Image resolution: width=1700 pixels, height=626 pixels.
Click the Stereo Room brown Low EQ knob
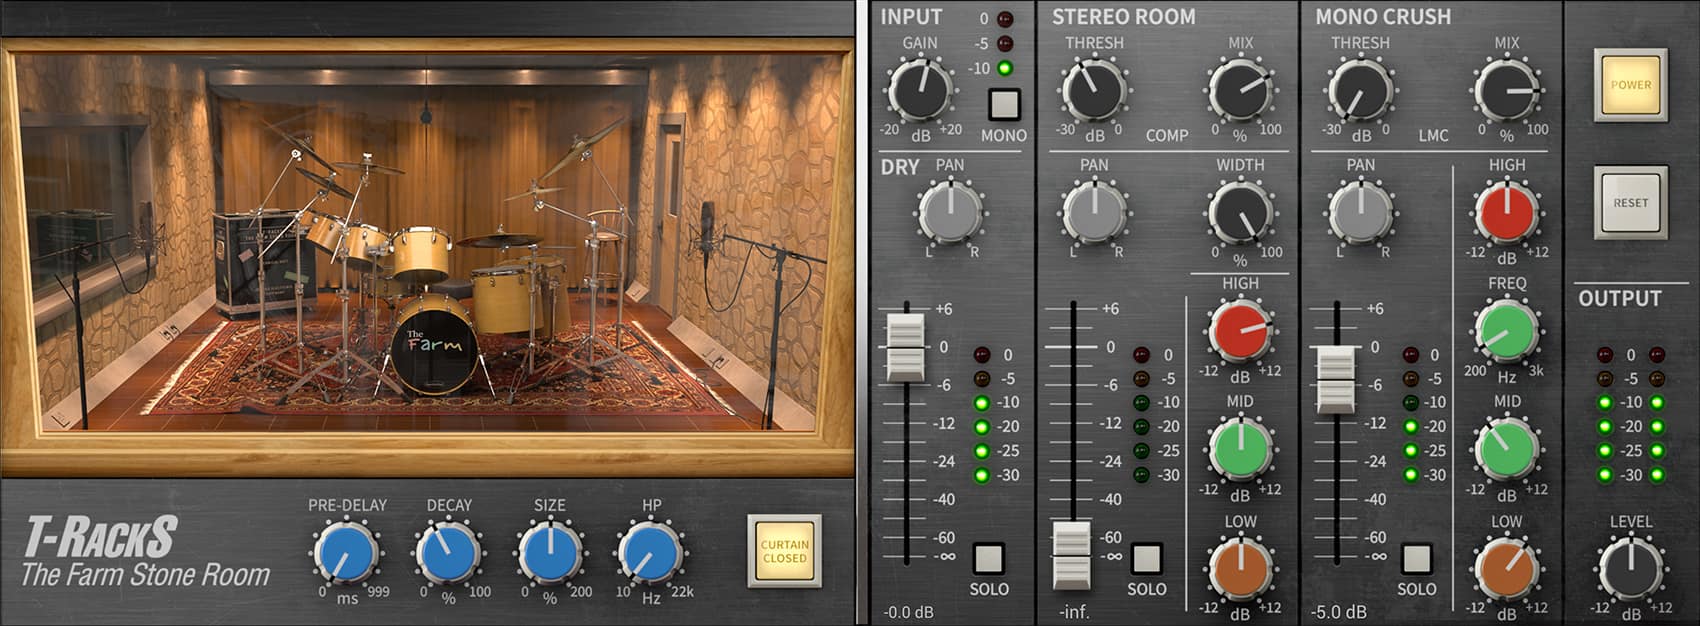pyautogui.click(x=1240, y=568)
